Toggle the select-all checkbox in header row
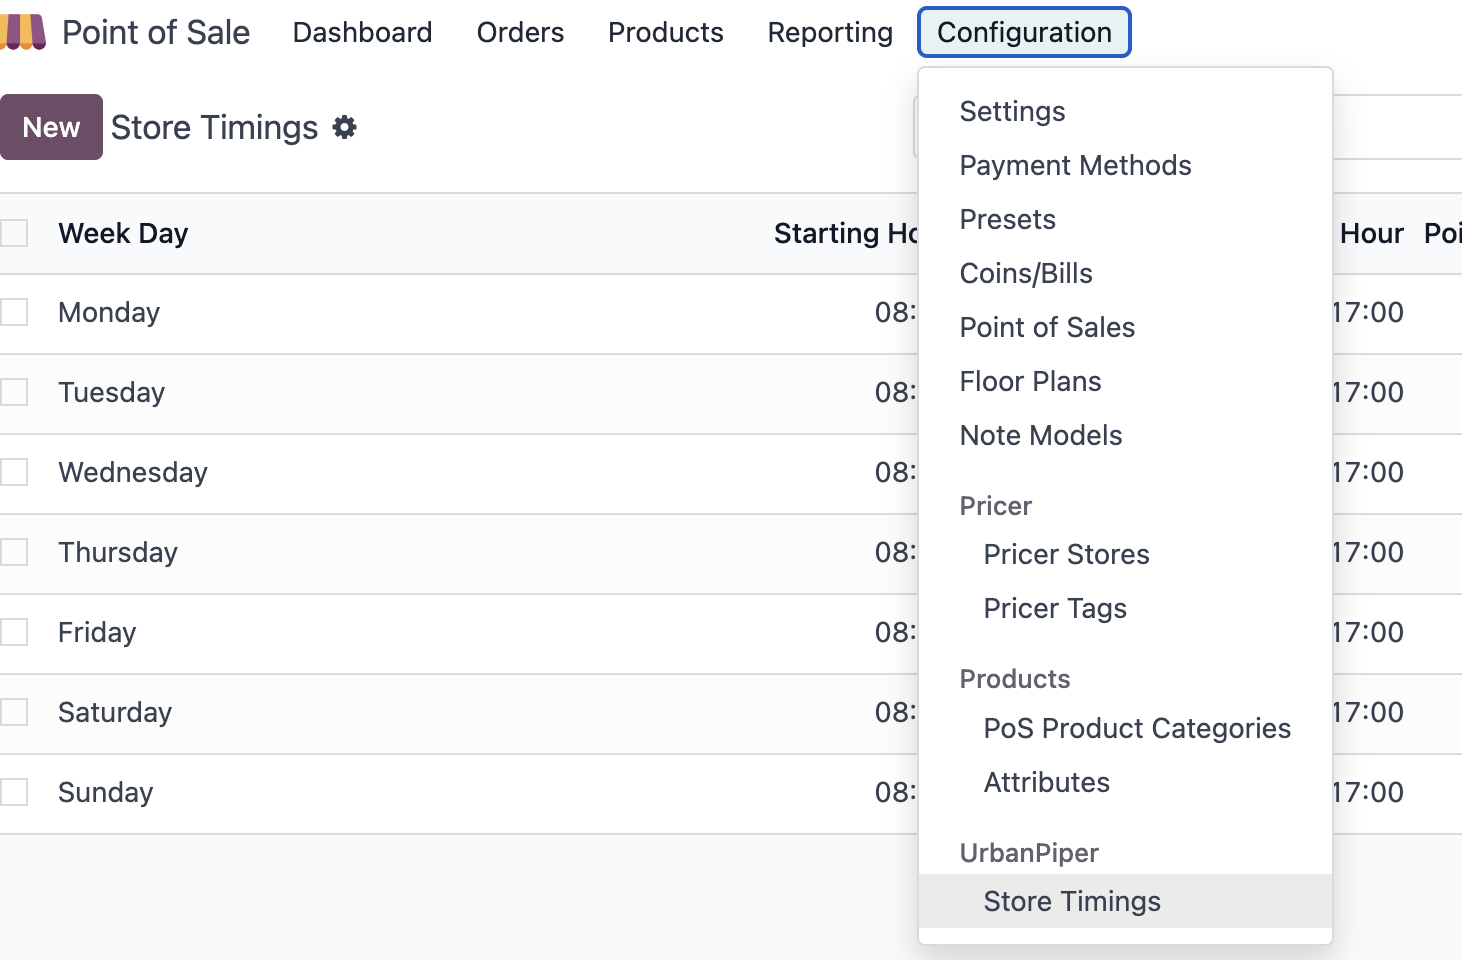This screenshot has width=1462, height=960. (x=14, y=233)
